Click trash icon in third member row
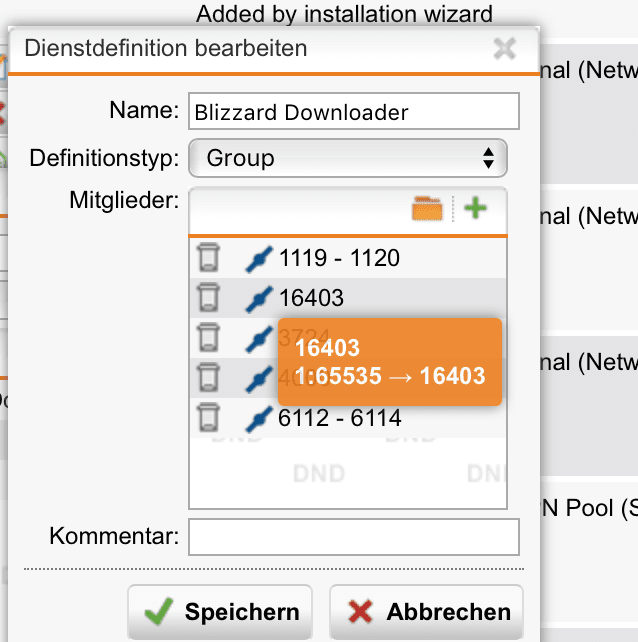 tap(208, 337)
